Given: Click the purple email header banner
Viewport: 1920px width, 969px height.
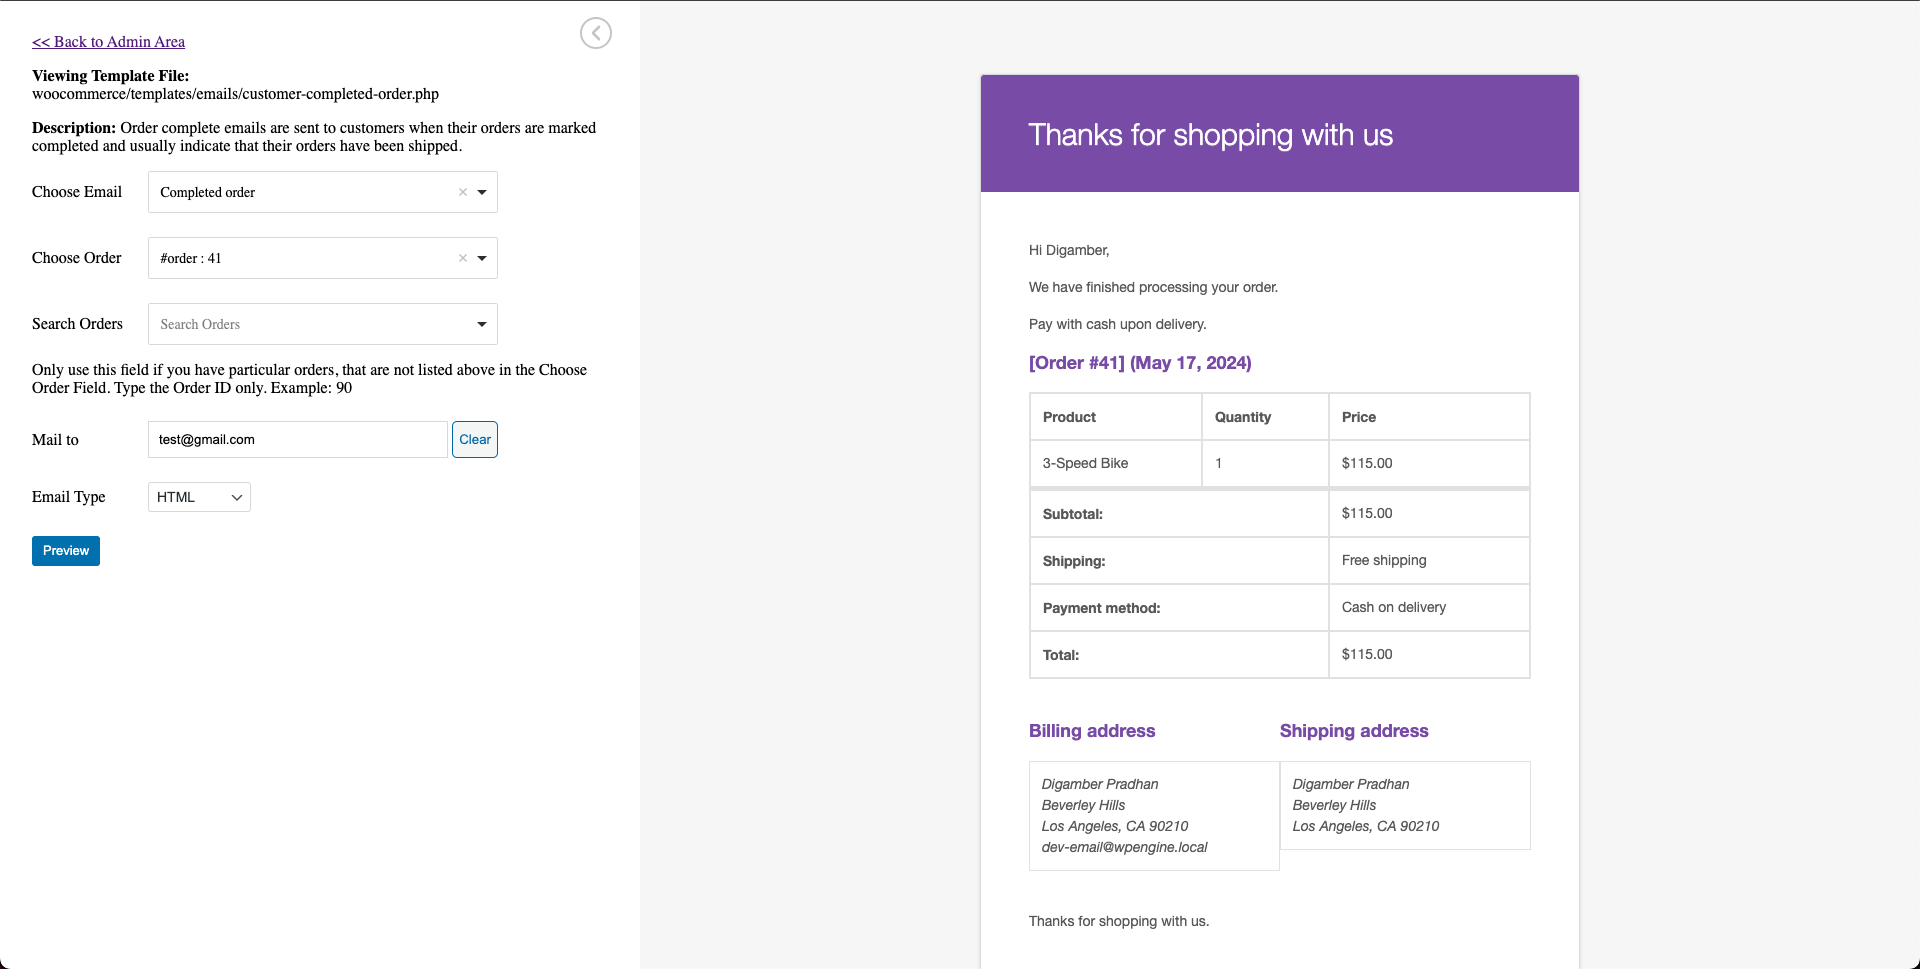Looking at the screenshot, I should (1279, 134).
